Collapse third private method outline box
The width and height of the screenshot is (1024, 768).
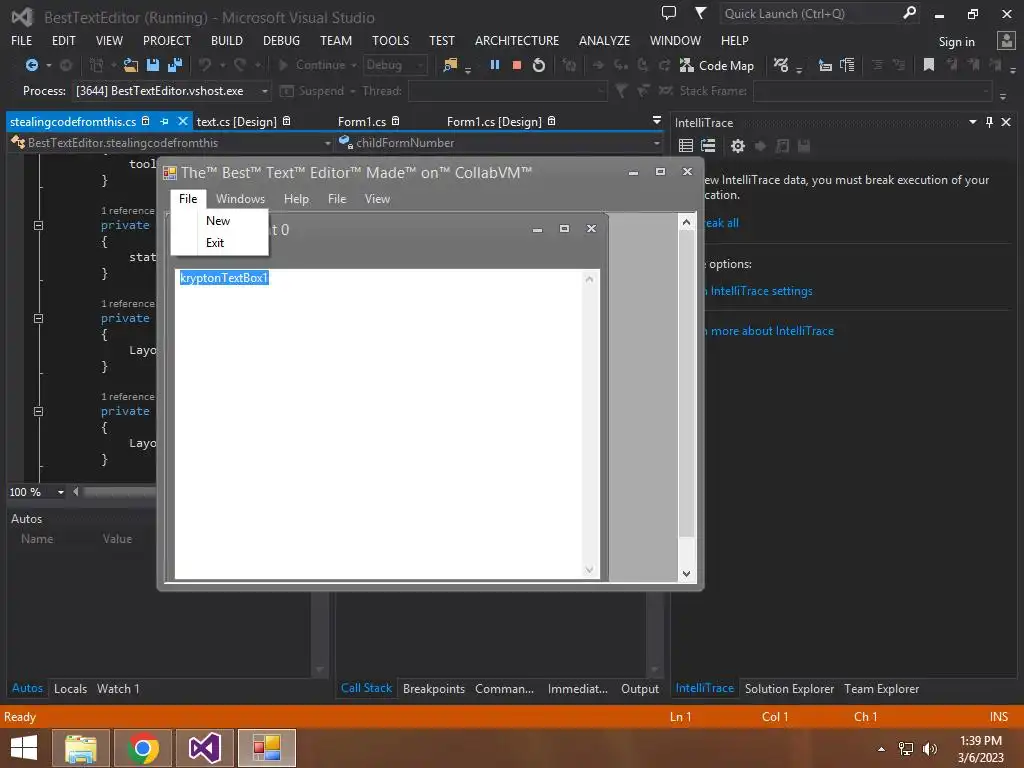(x=39, y=411)
